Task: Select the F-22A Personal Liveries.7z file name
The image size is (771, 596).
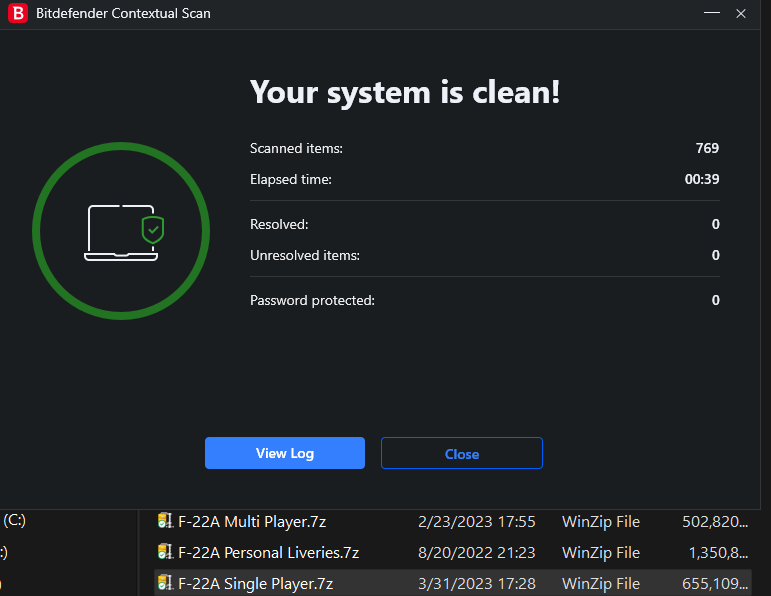Action: [x=268, y=552]
